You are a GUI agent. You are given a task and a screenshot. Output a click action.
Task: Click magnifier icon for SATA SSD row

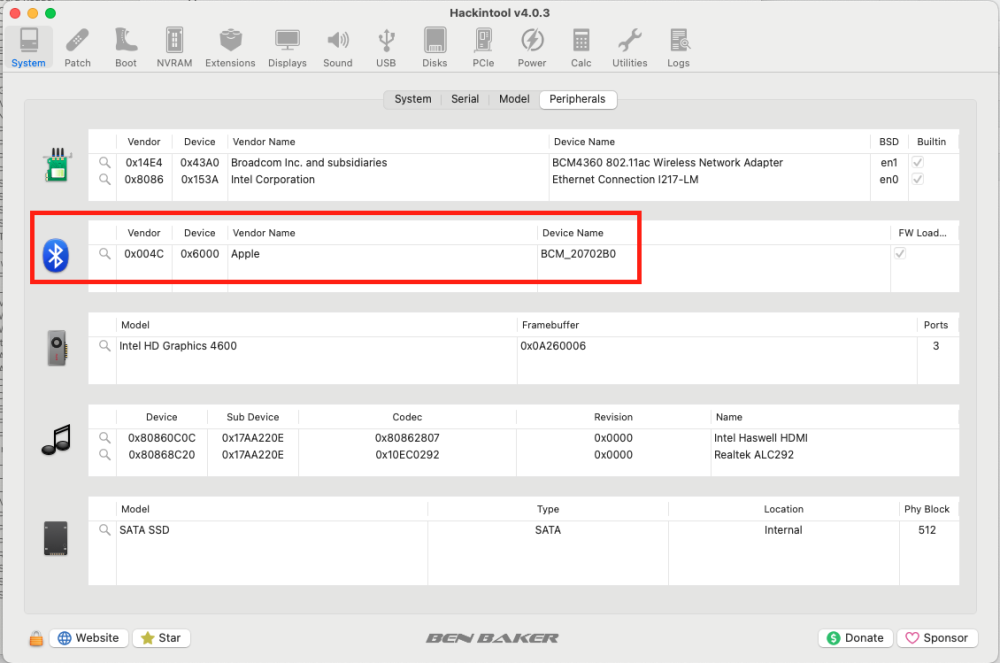click(x=105, y=530)
